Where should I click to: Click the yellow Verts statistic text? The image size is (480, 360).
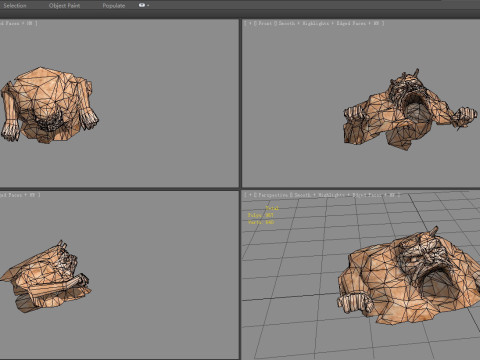261,222
